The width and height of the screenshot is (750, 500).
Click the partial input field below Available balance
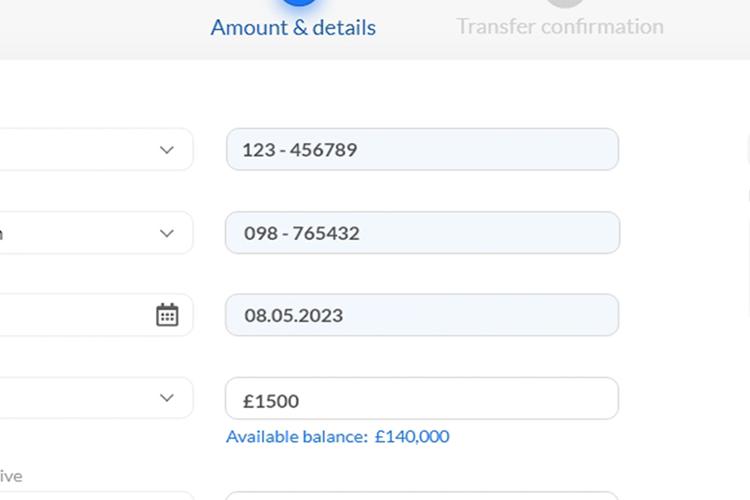coord(422,496)
